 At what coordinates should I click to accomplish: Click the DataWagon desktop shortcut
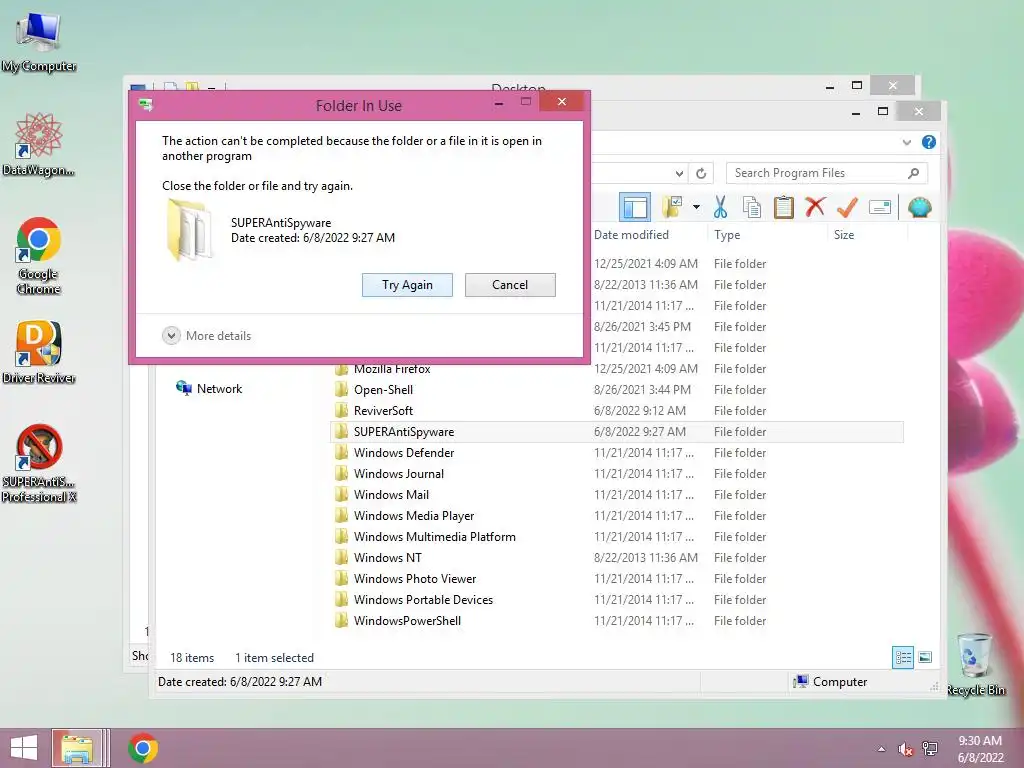point(39,144)
